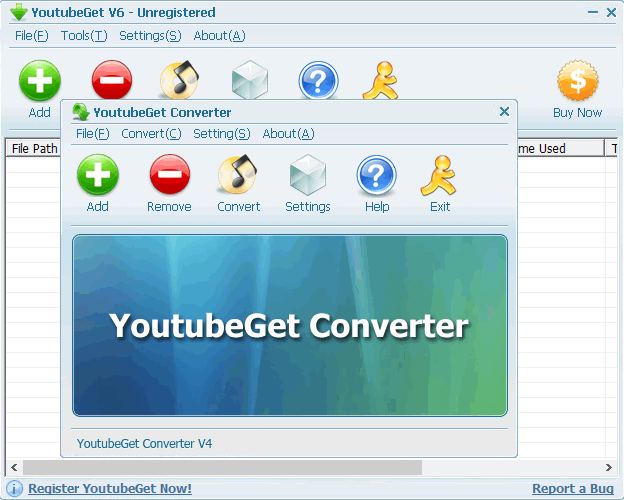Click the Exit running man icon in Converter

coord(439,175)
